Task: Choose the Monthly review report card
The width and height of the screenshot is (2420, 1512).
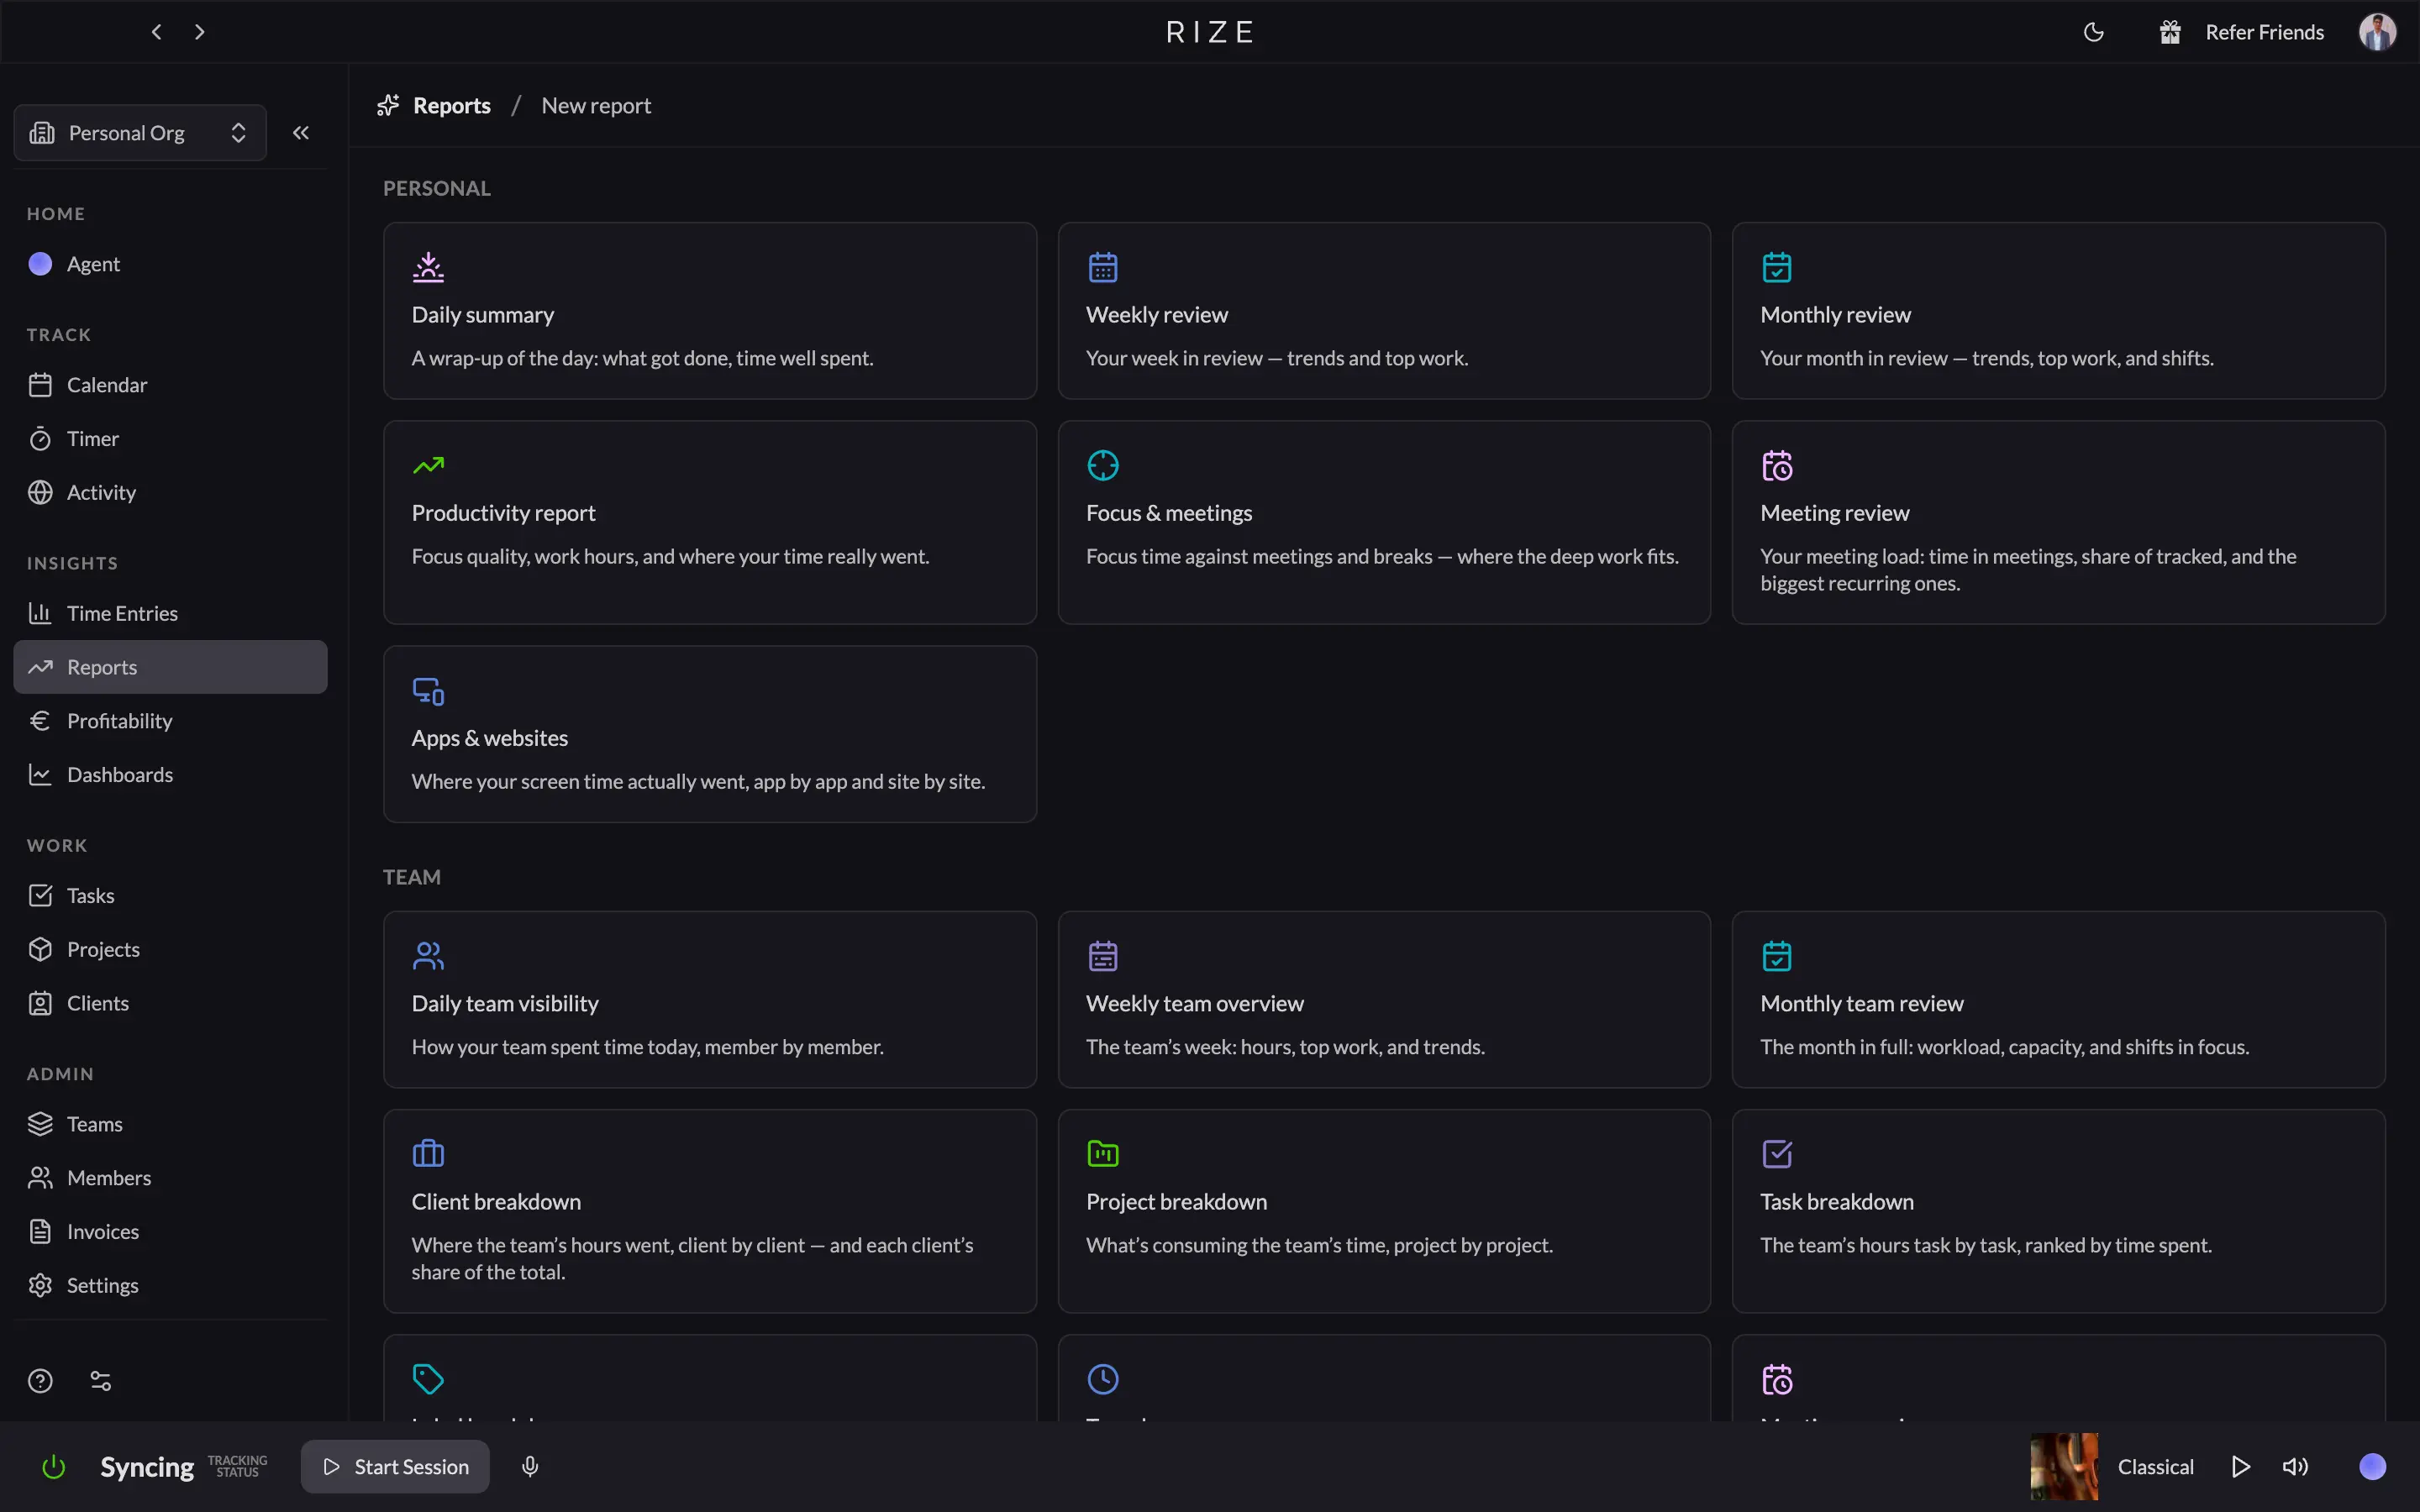Action: (2059, 311)
